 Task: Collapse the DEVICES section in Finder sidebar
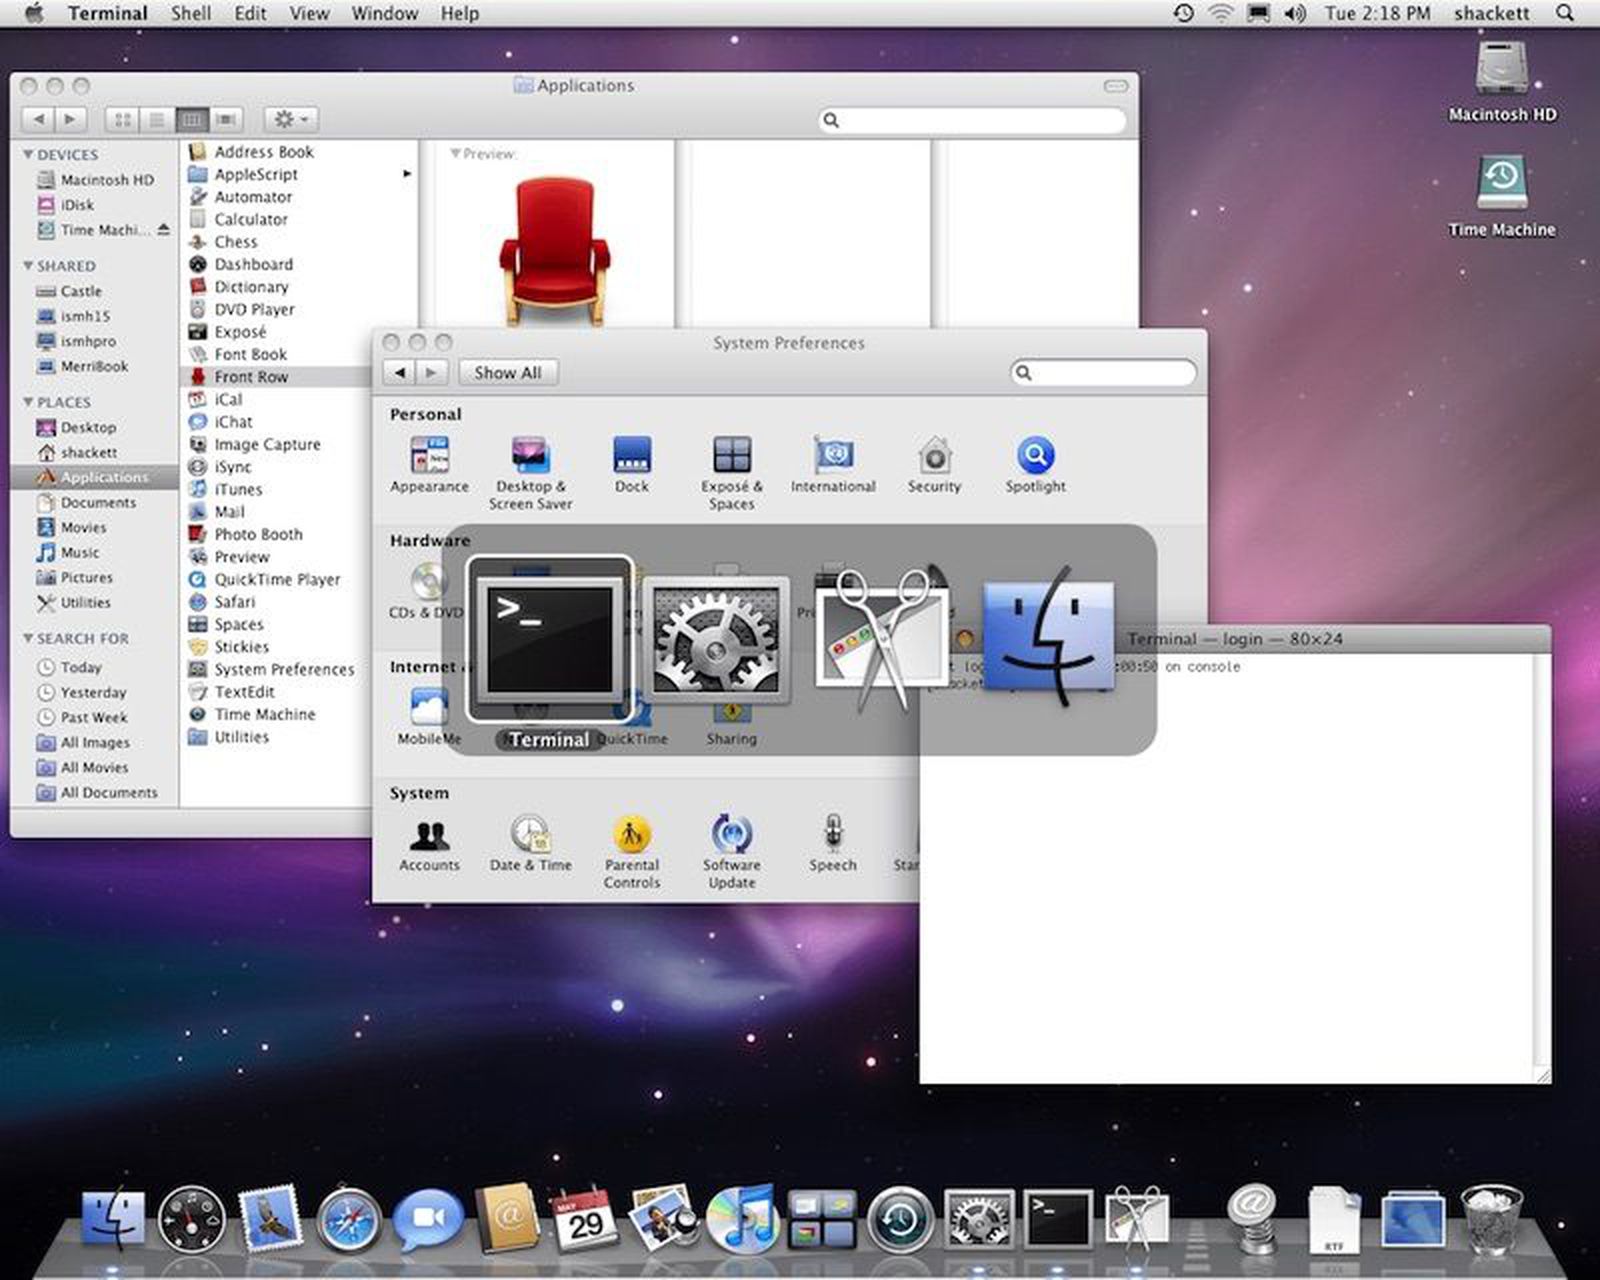(30, 155)
